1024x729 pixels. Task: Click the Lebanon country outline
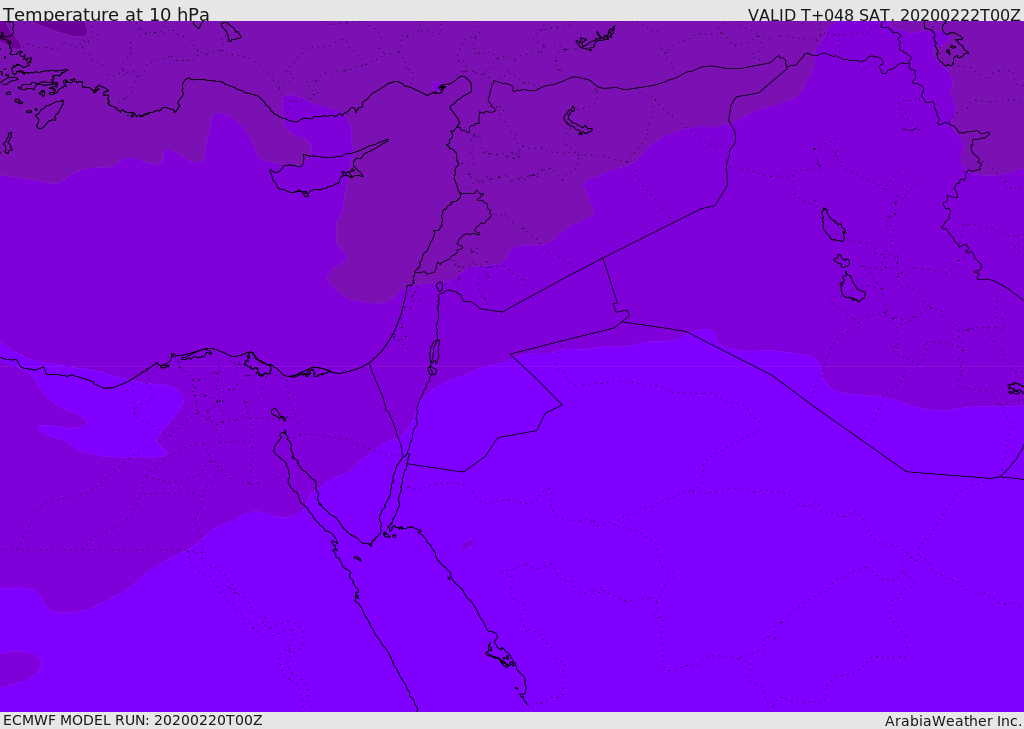(453, 233)
